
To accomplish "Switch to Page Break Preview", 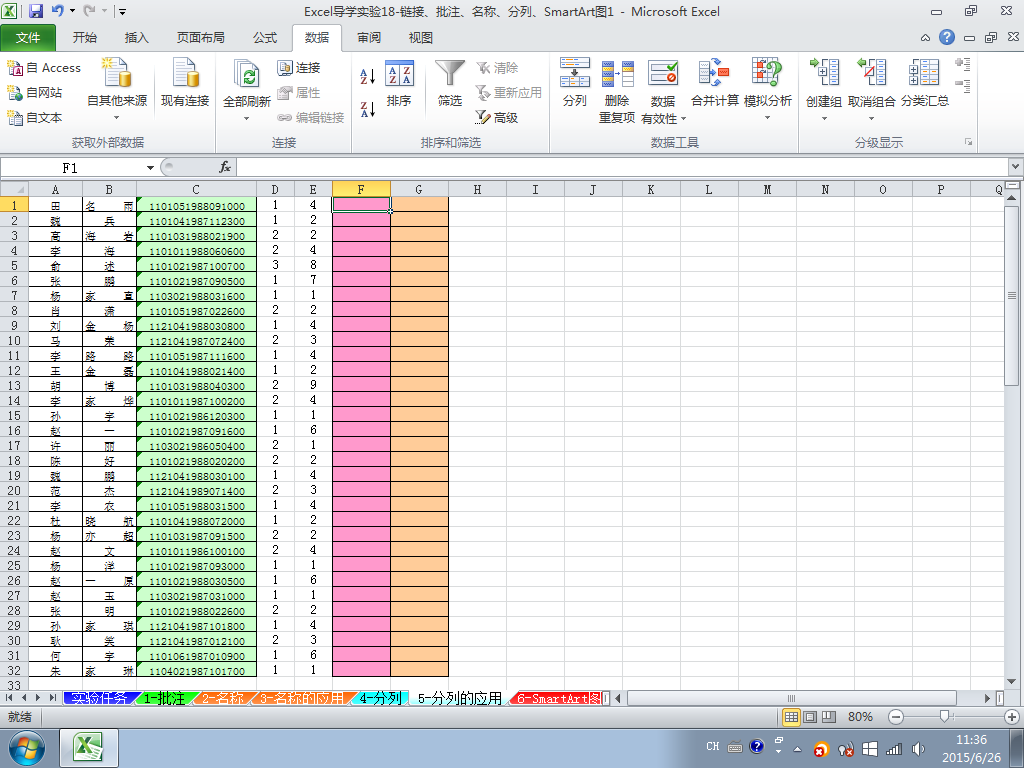I will click(829, 717).
